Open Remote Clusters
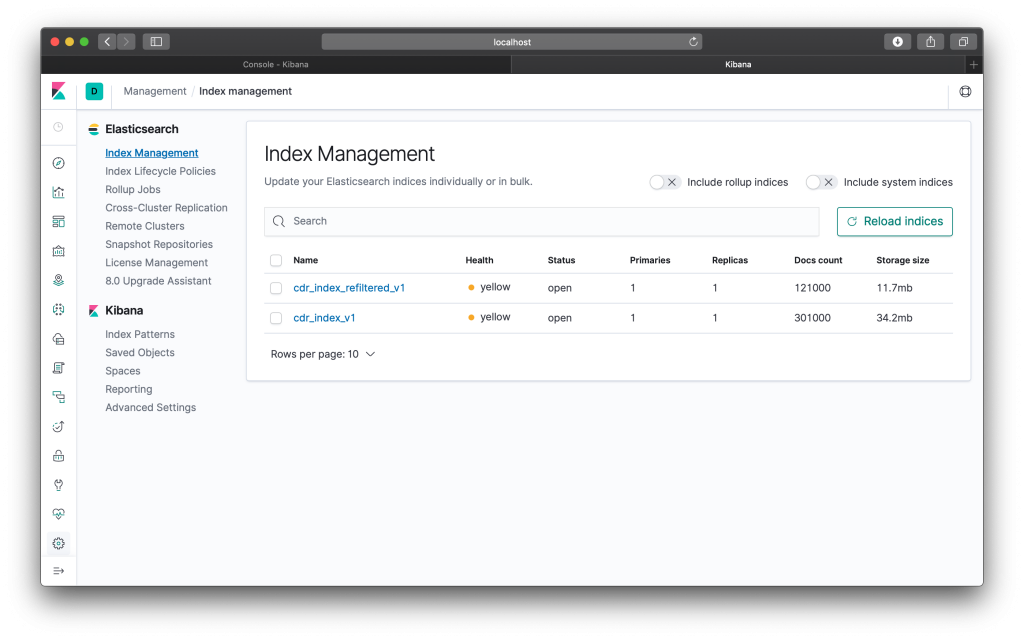The width and height of the screenshot is (1024, 640). [145, 226]
